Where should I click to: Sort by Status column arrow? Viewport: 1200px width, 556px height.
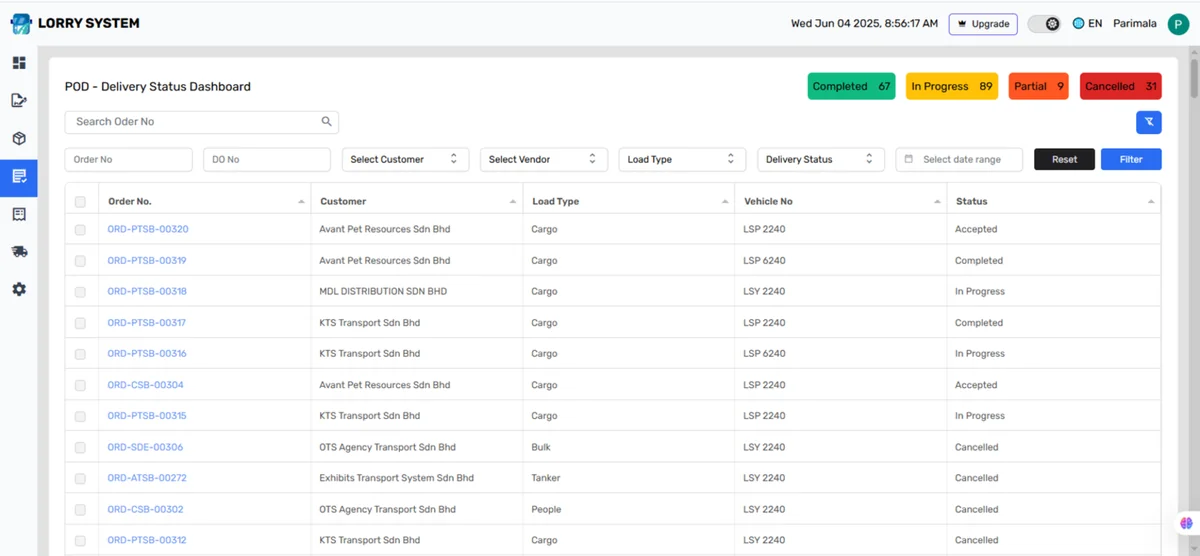click(x=1152, y=202)
